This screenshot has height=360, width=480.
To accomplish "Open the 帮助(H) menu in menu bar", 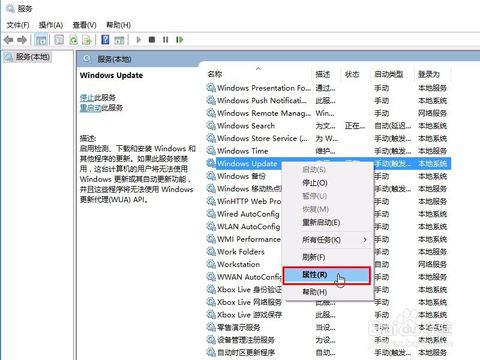I will point(118,25).
